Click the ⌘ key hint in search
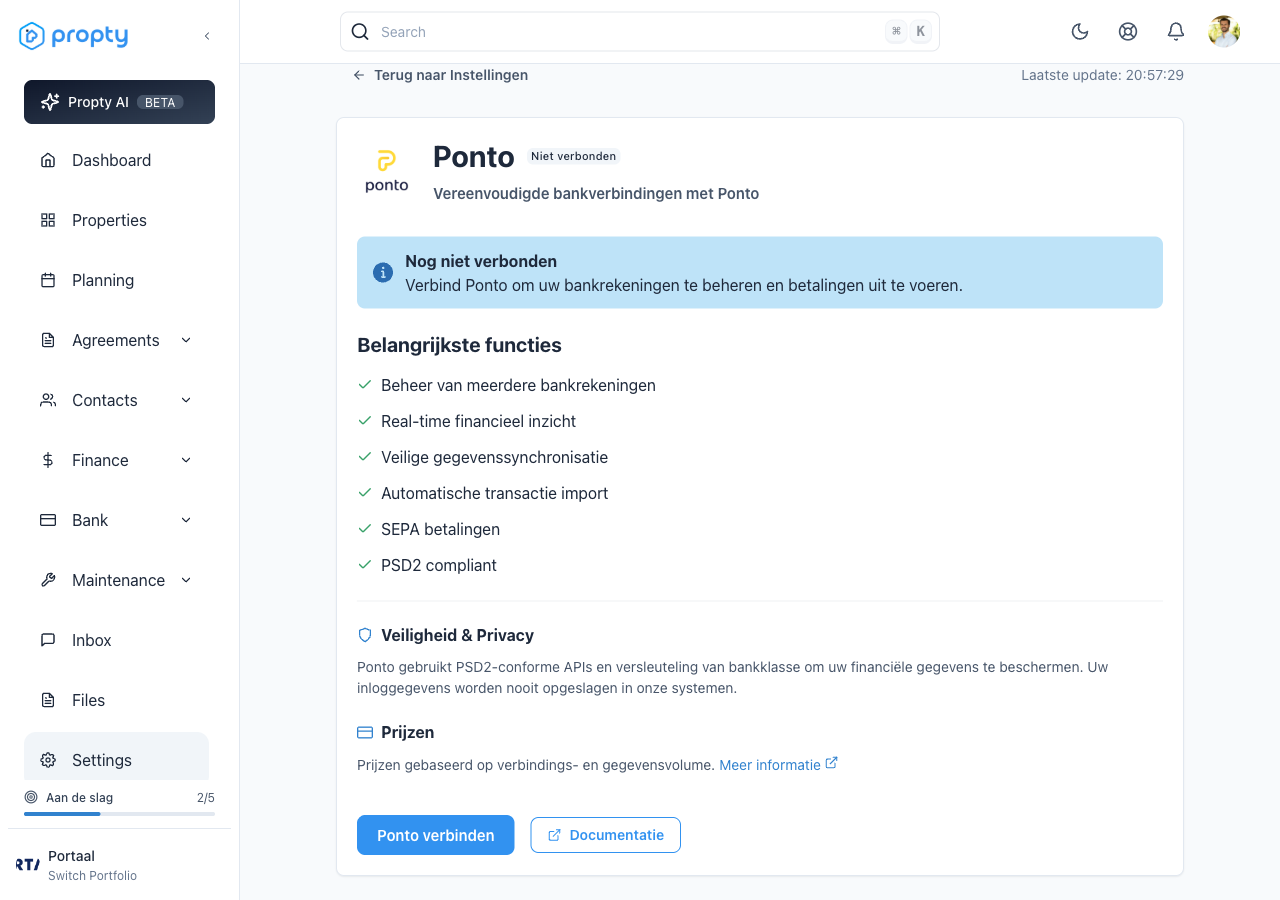 click(896, 32)
